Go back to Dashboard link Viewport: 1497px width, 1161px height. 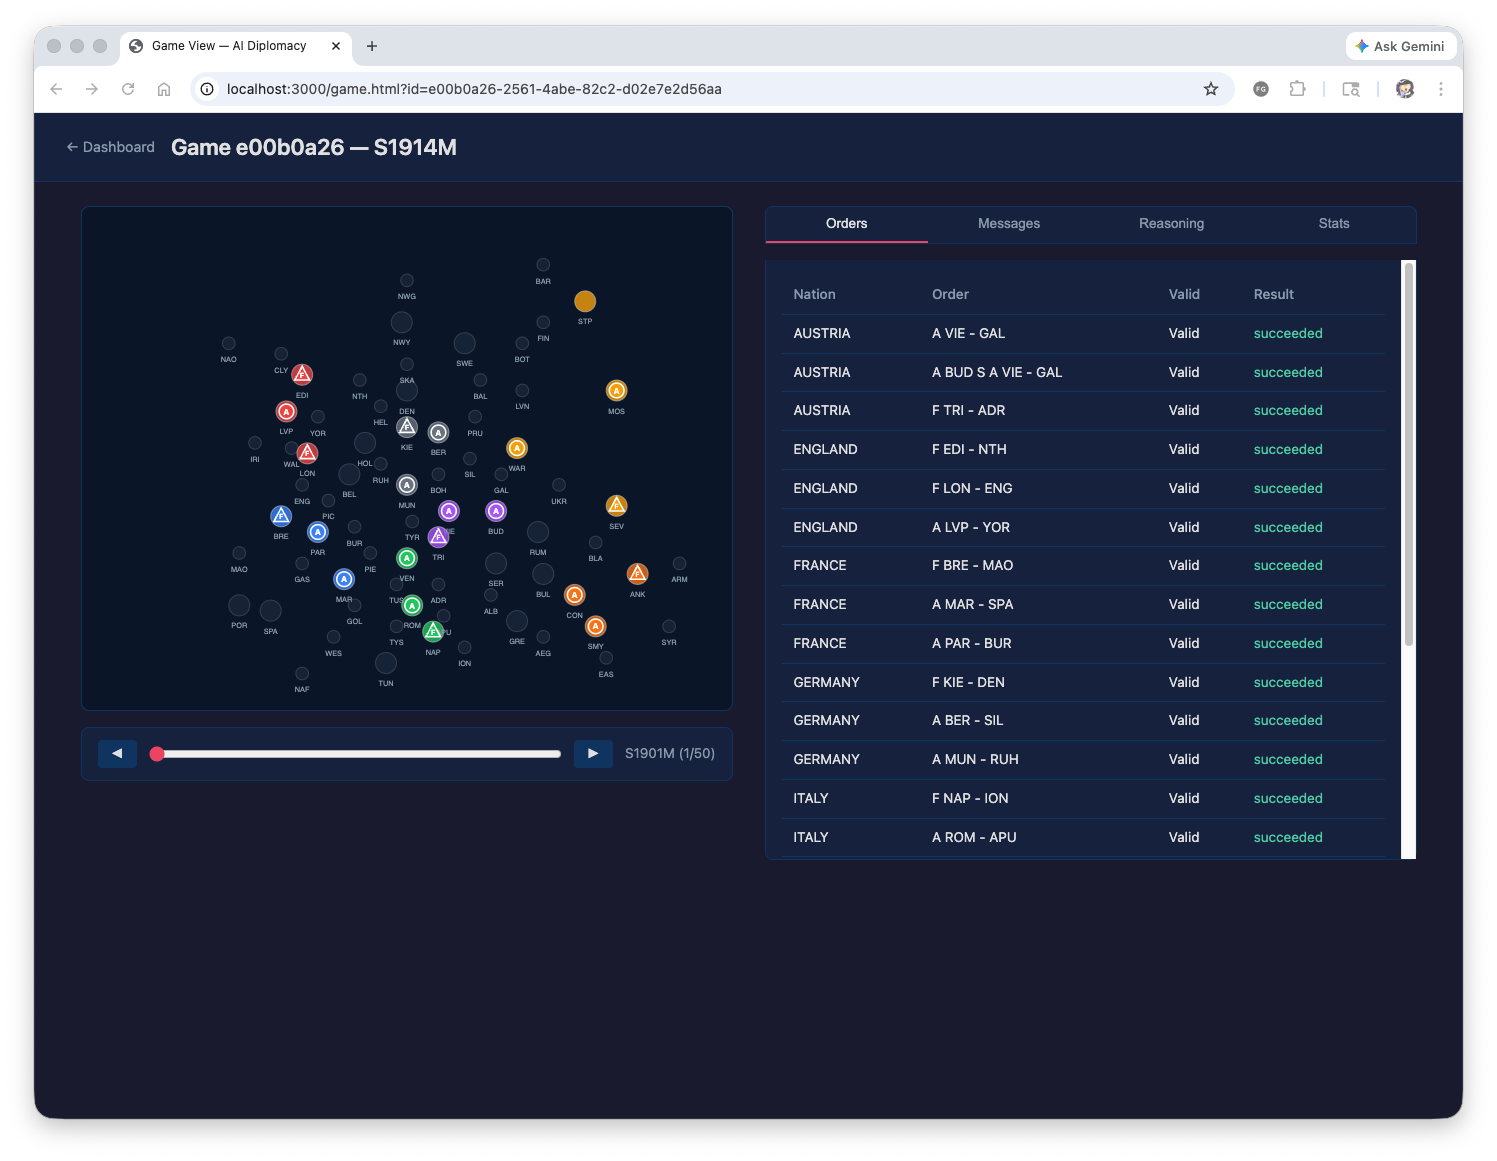tap(111, 147)
